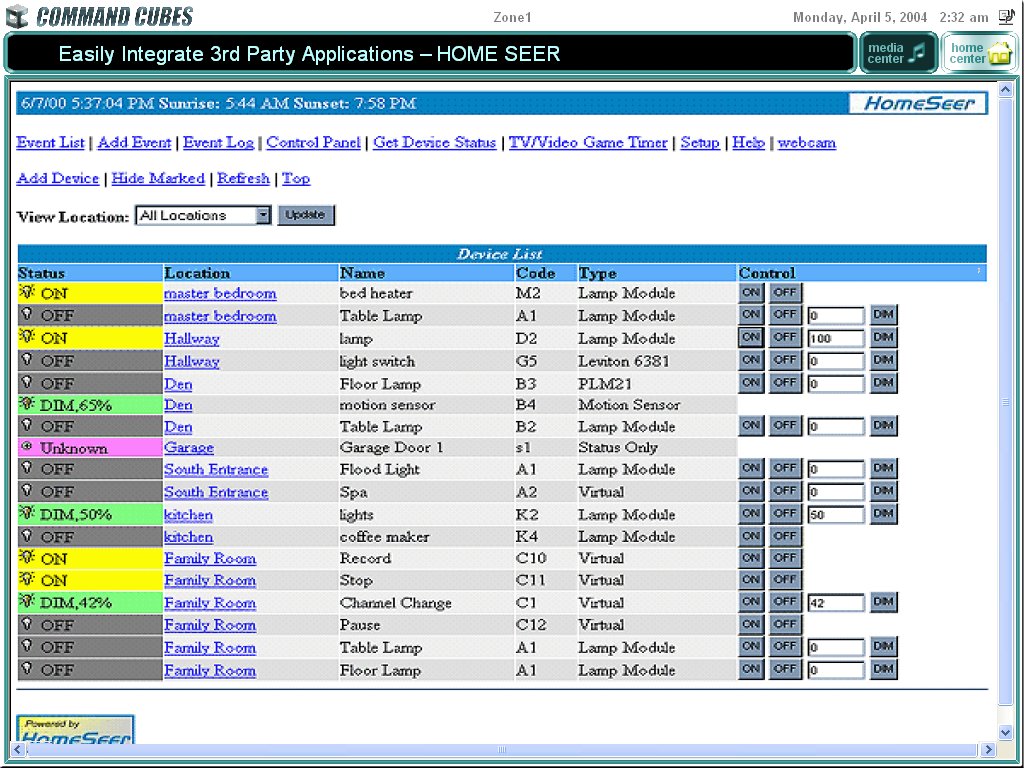
Task: Click the Powered by HomeSeer badge
Action: (x=76, y=731)
